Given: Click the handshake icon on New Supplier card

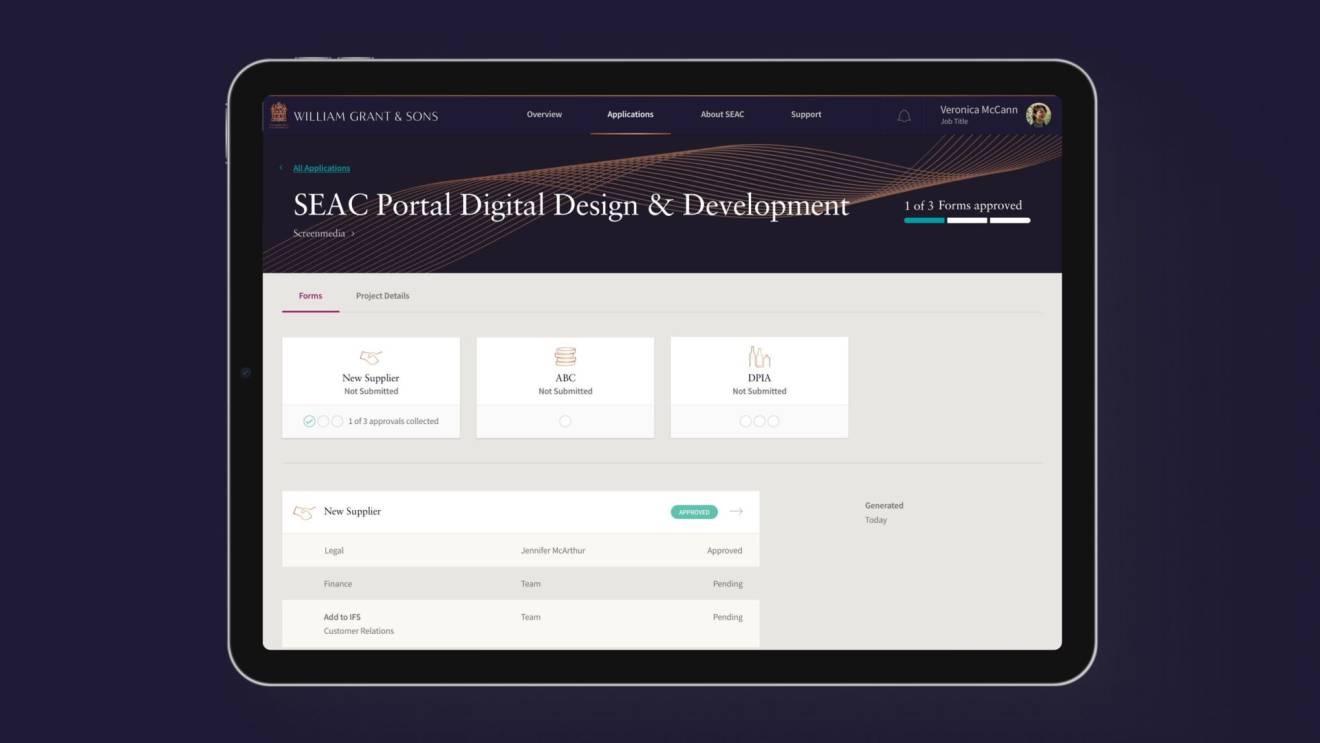Looking at the screenshot, I should click(371, 357).
